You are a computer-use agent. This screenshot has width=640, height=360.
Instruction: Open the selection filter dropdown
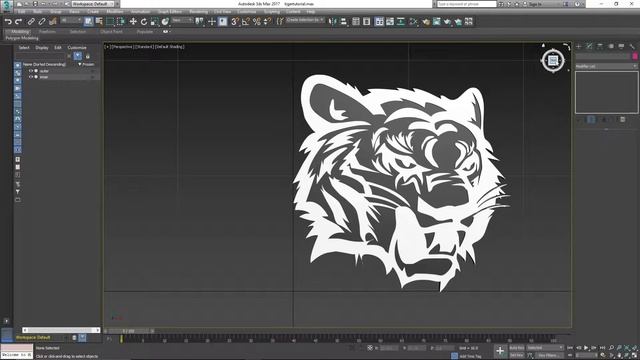70,20
